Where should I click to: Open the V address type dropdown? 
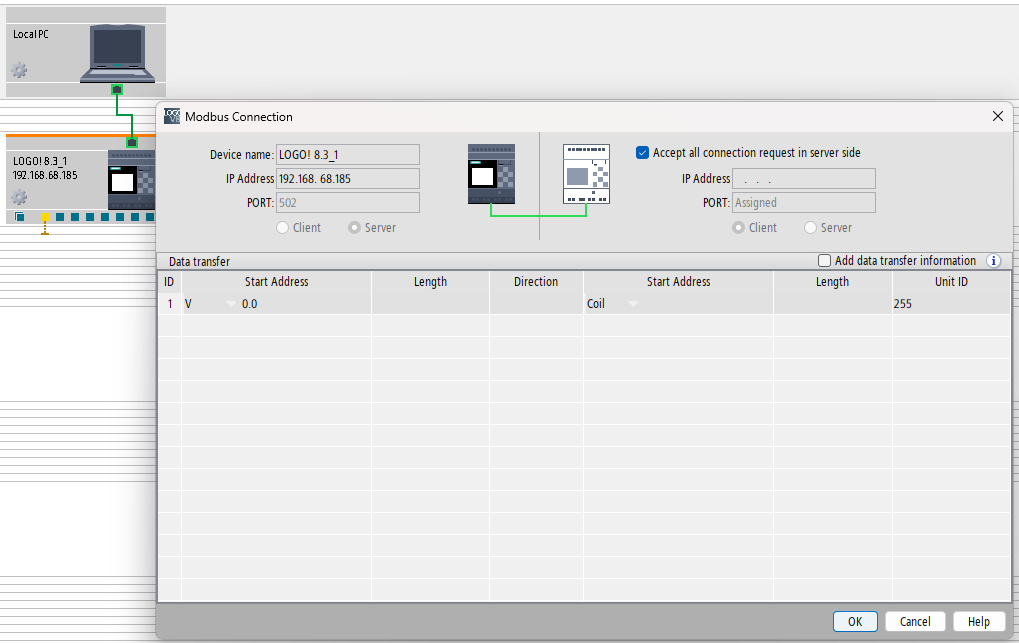pyautogui.click(x=231, y=304)
